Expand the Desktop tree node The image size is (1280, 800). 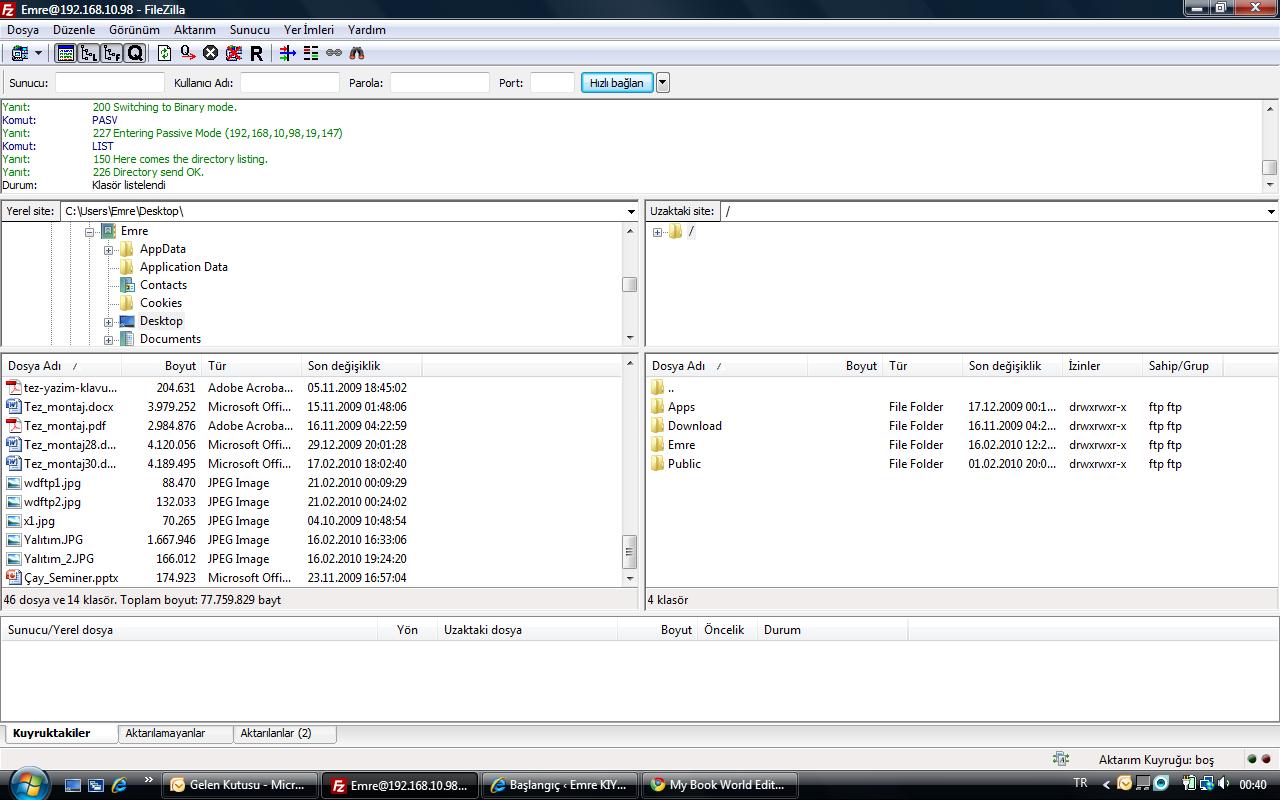click(x=108, y=322)
